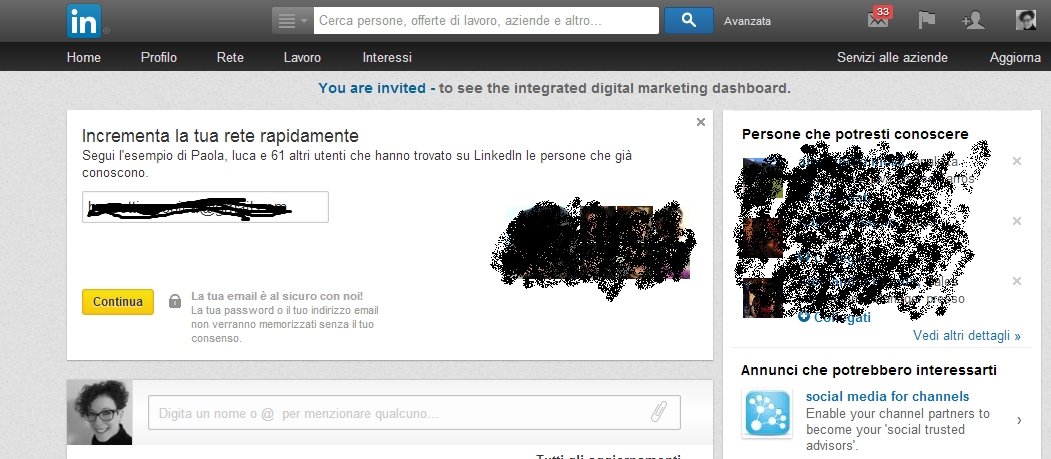Screen dimensions: 1051x459
Task: Expand the social media ad chevron
Action: pos(1019,420)
